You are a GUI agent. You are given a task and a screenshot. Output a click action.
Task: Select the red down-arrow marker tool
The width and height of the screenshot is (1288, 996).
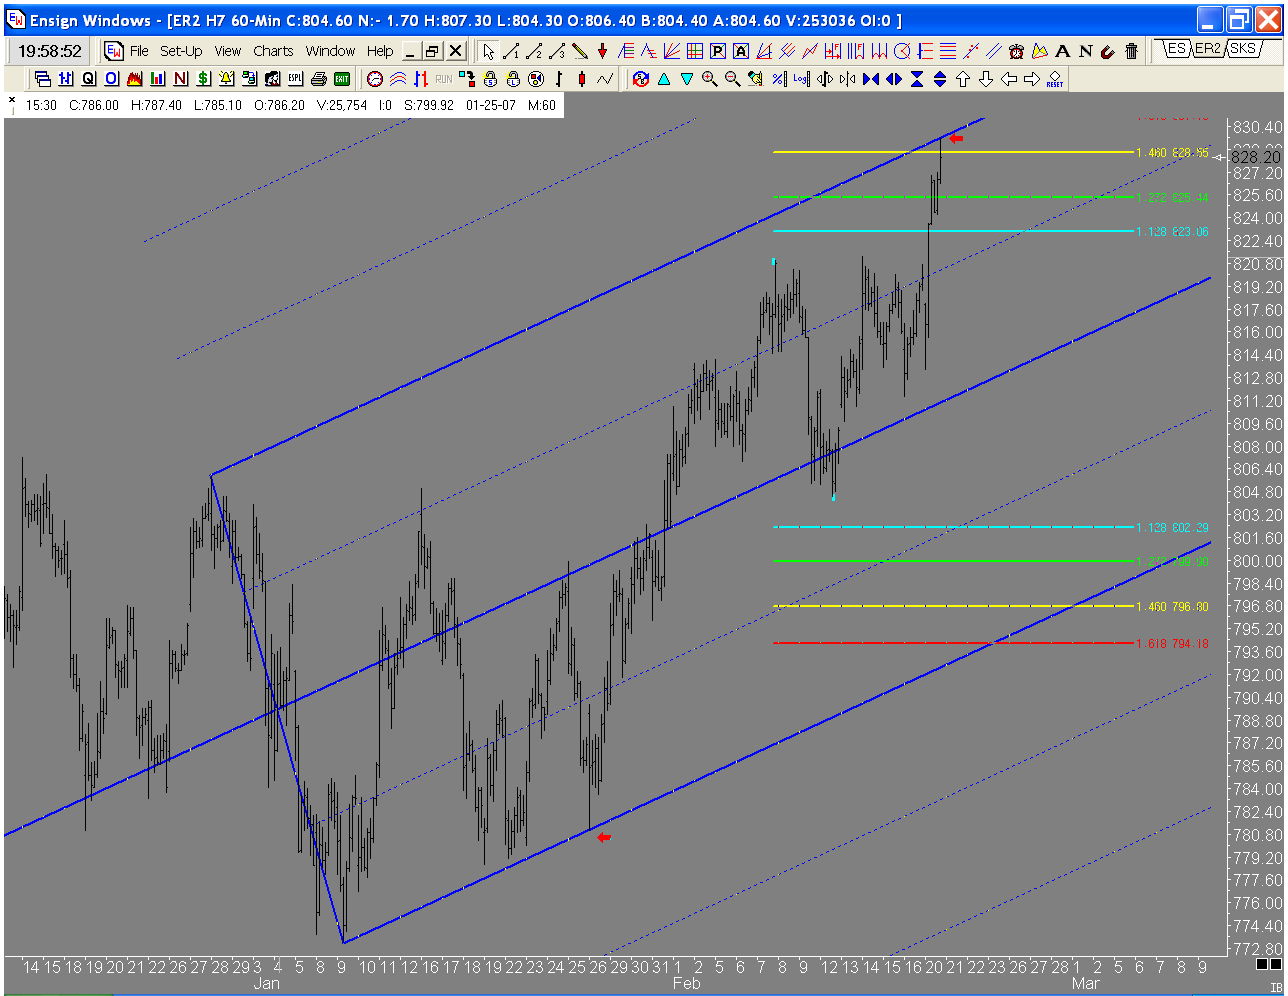coord(603,51)
